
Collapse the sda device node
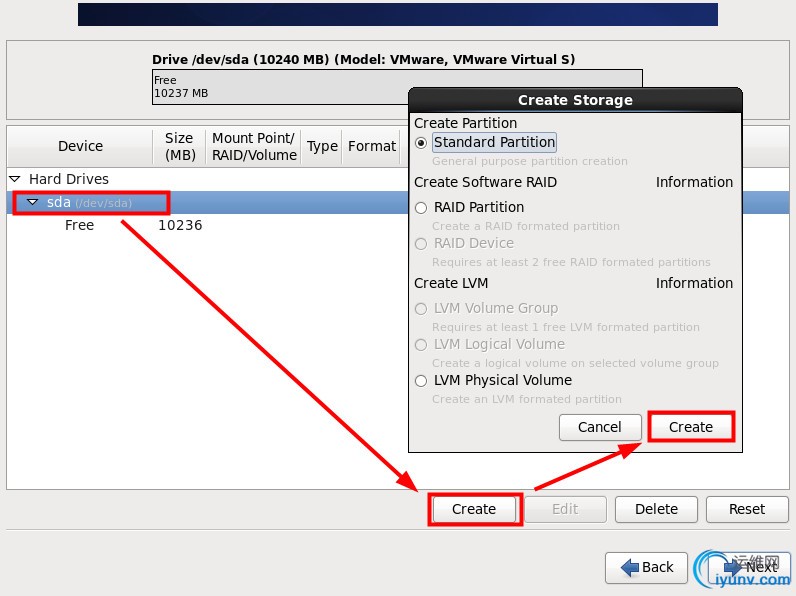click(32, 202)
